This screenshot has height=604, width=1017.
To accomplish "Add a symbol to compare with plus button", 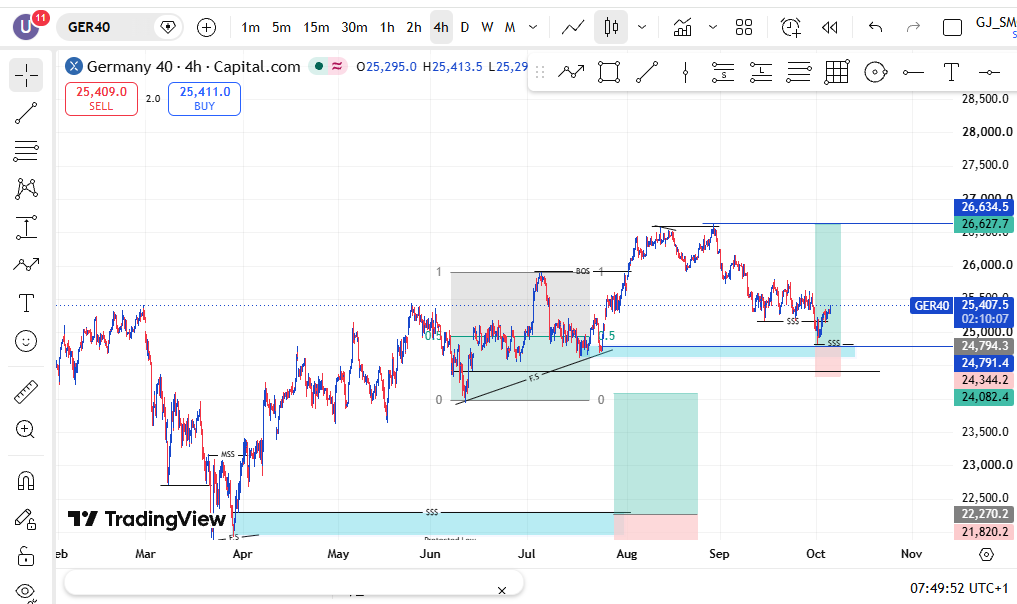I will pos(206,27).
